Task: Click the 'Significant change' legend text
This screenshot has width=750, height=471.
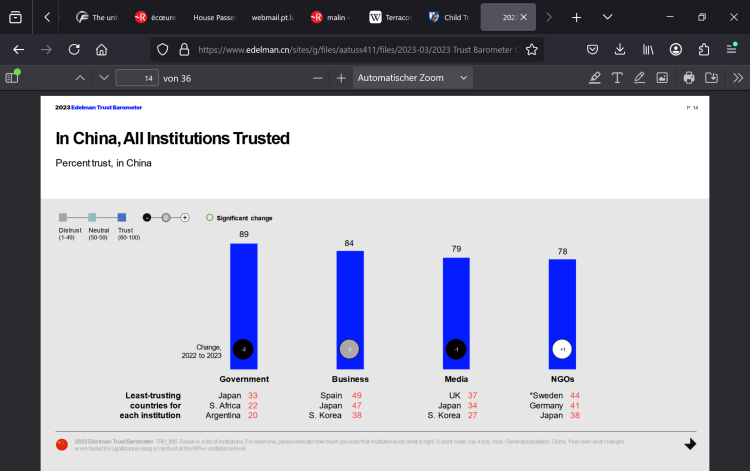Action: pos(244,218)
